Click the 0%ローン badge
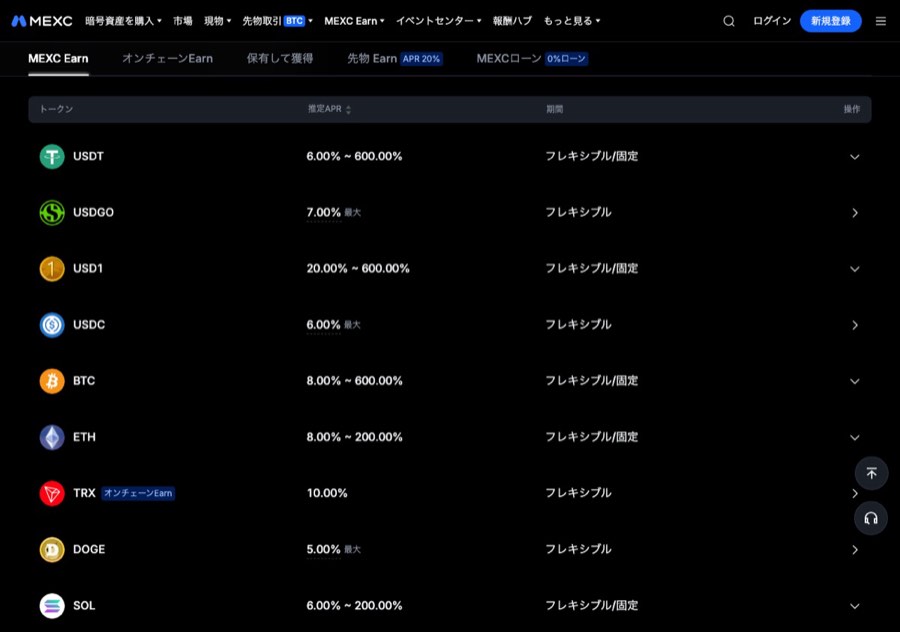This screenshot has width=900, height=632. pyautogui.click(x=567, y=59)
